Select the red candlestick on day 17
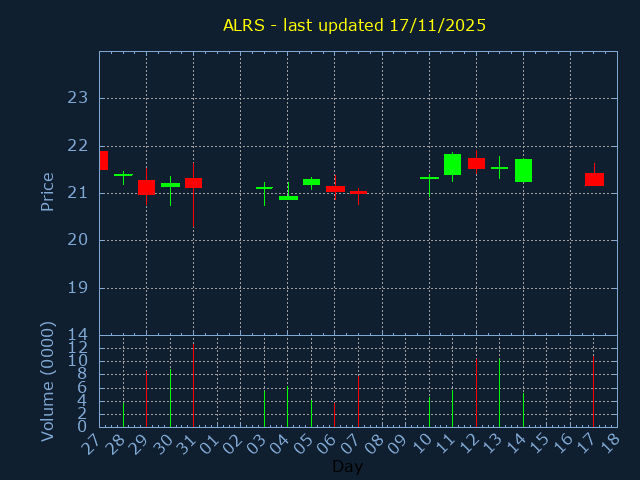 pos(594,179)
